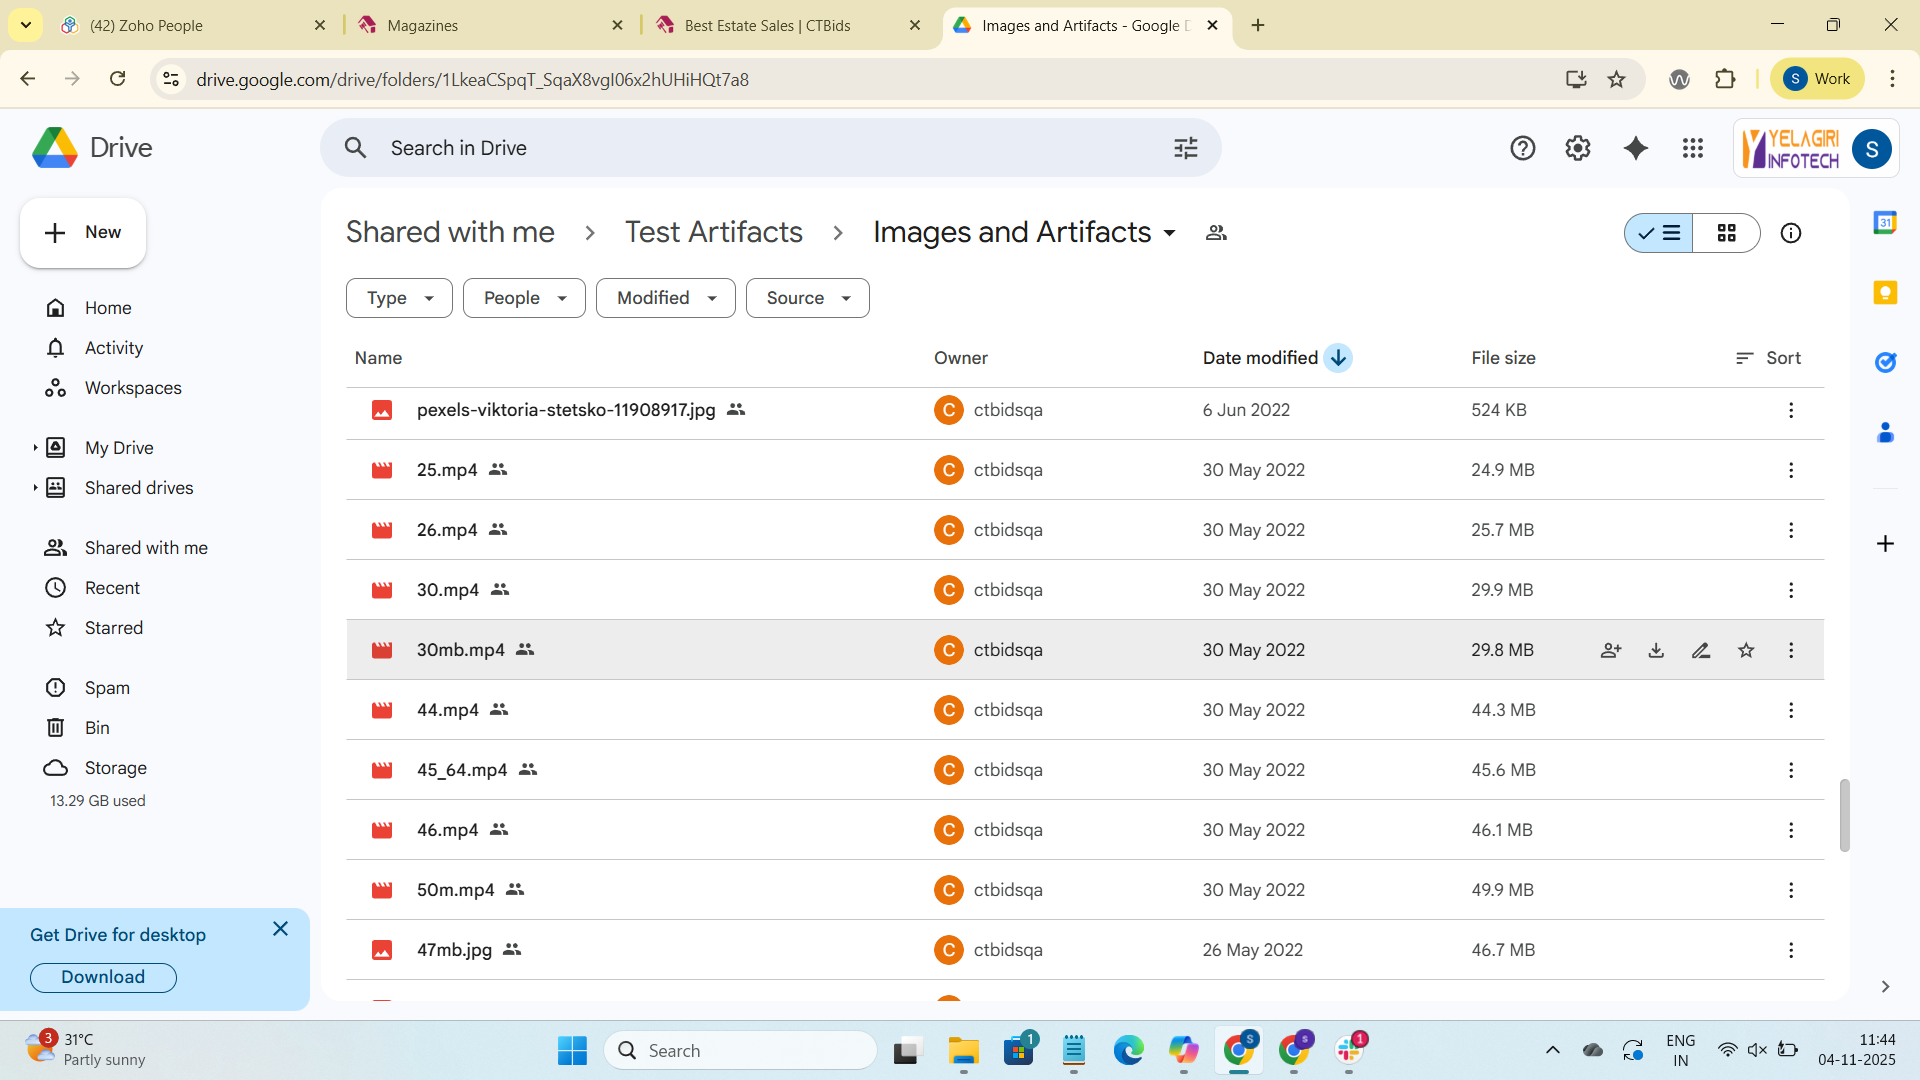
Task: Switch to the Best Estate Sales tab
Action: pos(767,25)
